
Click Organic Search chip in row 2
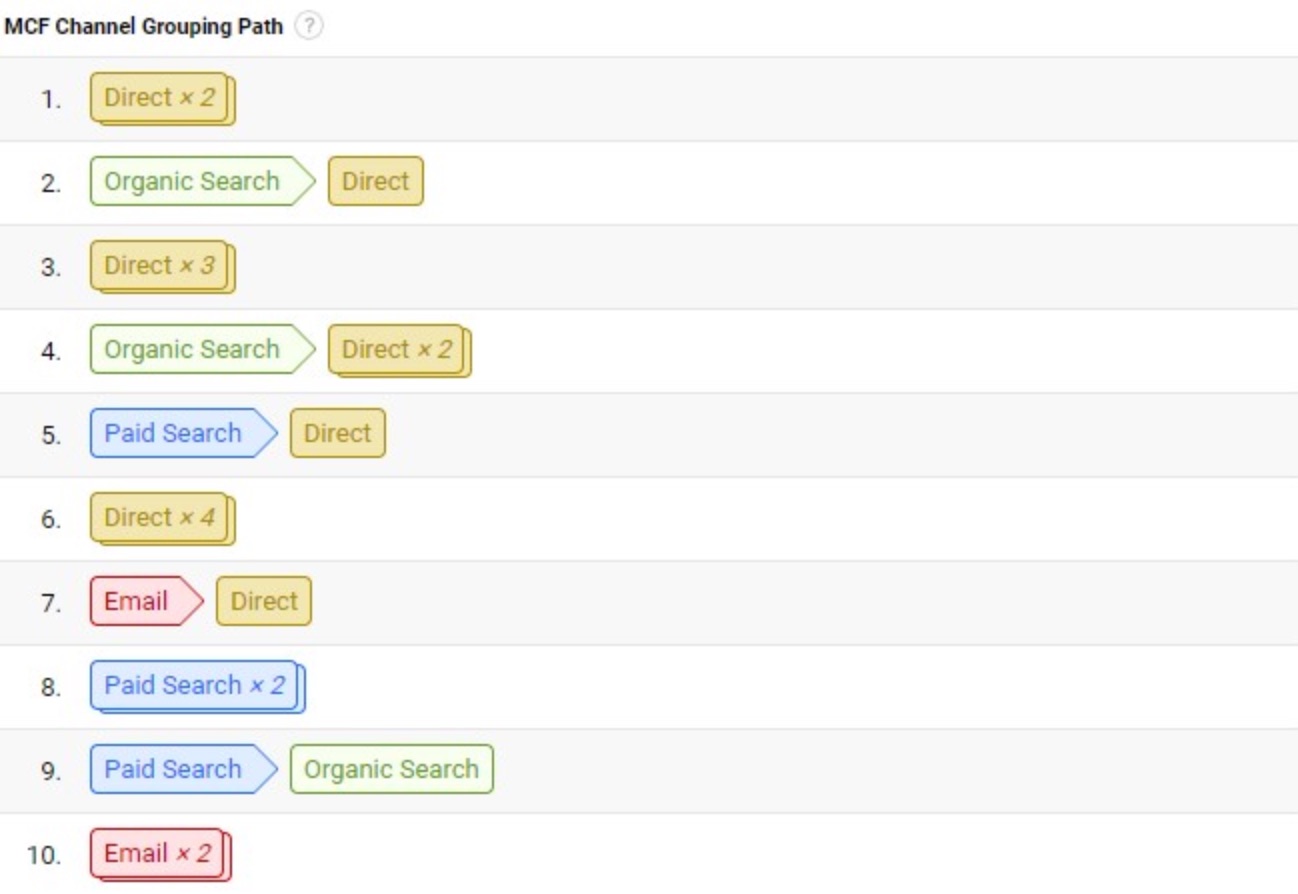tap(202, 181)
